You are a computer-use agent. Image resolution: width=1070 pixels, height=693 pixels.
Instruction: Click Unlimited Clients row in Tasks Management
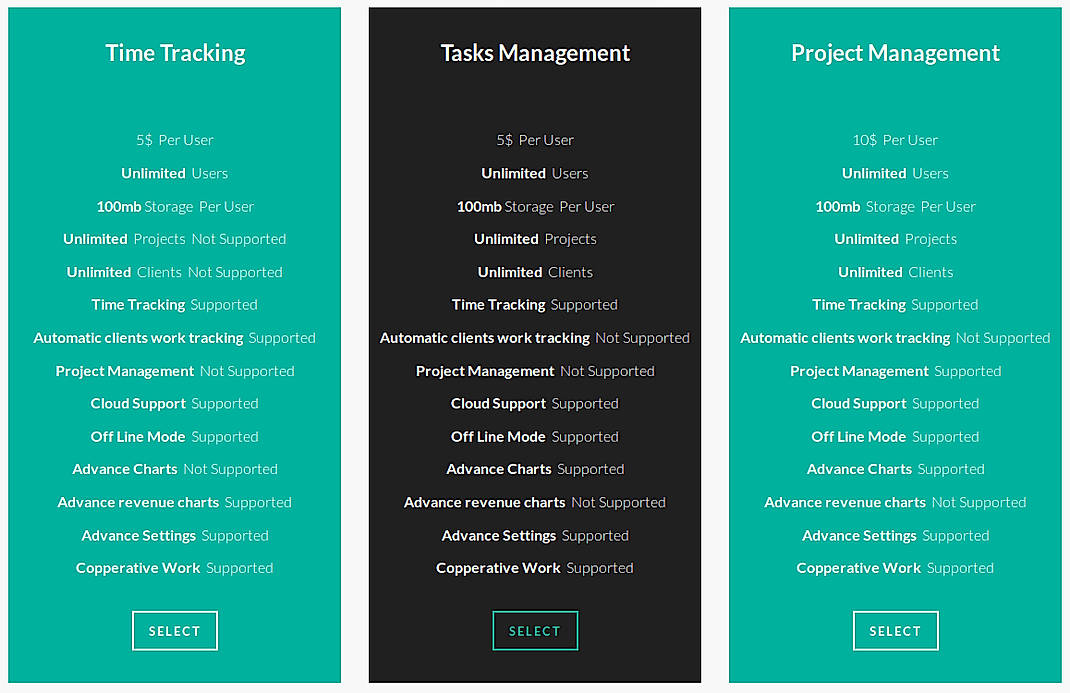535,272
